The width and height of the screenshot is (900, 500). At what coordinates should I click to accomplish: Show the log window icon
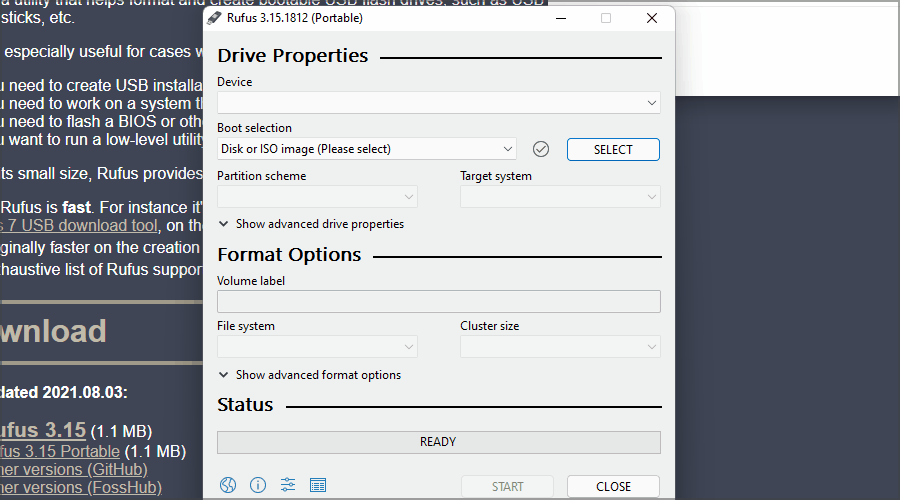(x=318, y=486)
